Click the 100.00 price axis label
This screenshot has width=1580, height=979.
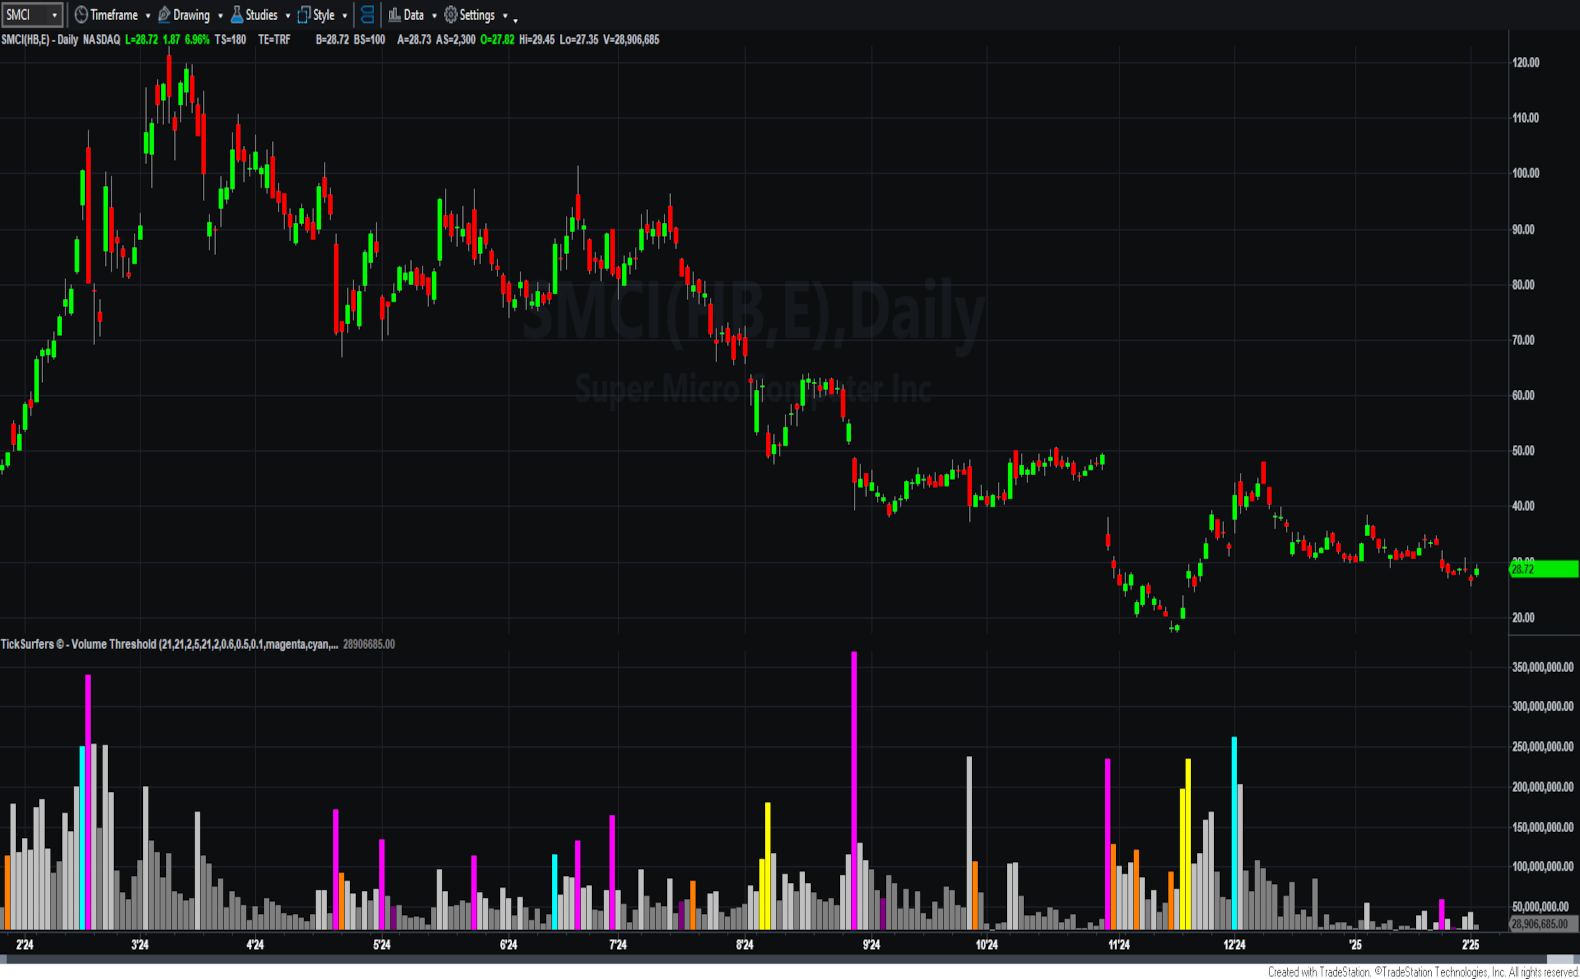1526,174
